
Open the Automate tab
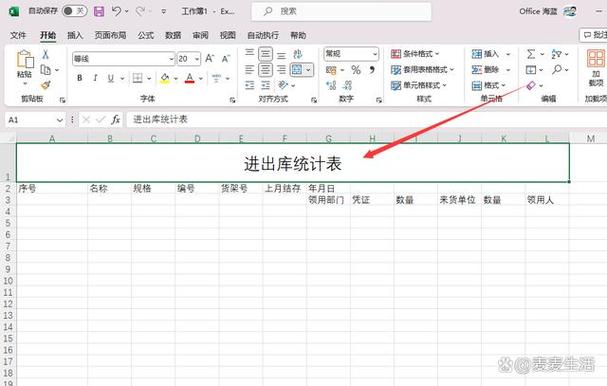click(263, 35)
